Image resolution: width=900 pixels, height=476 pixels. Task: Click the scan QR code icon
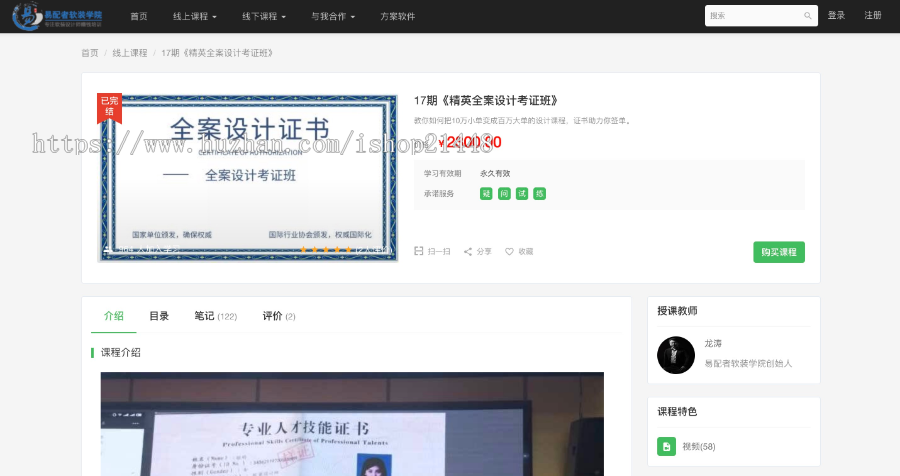click(418, 251)
